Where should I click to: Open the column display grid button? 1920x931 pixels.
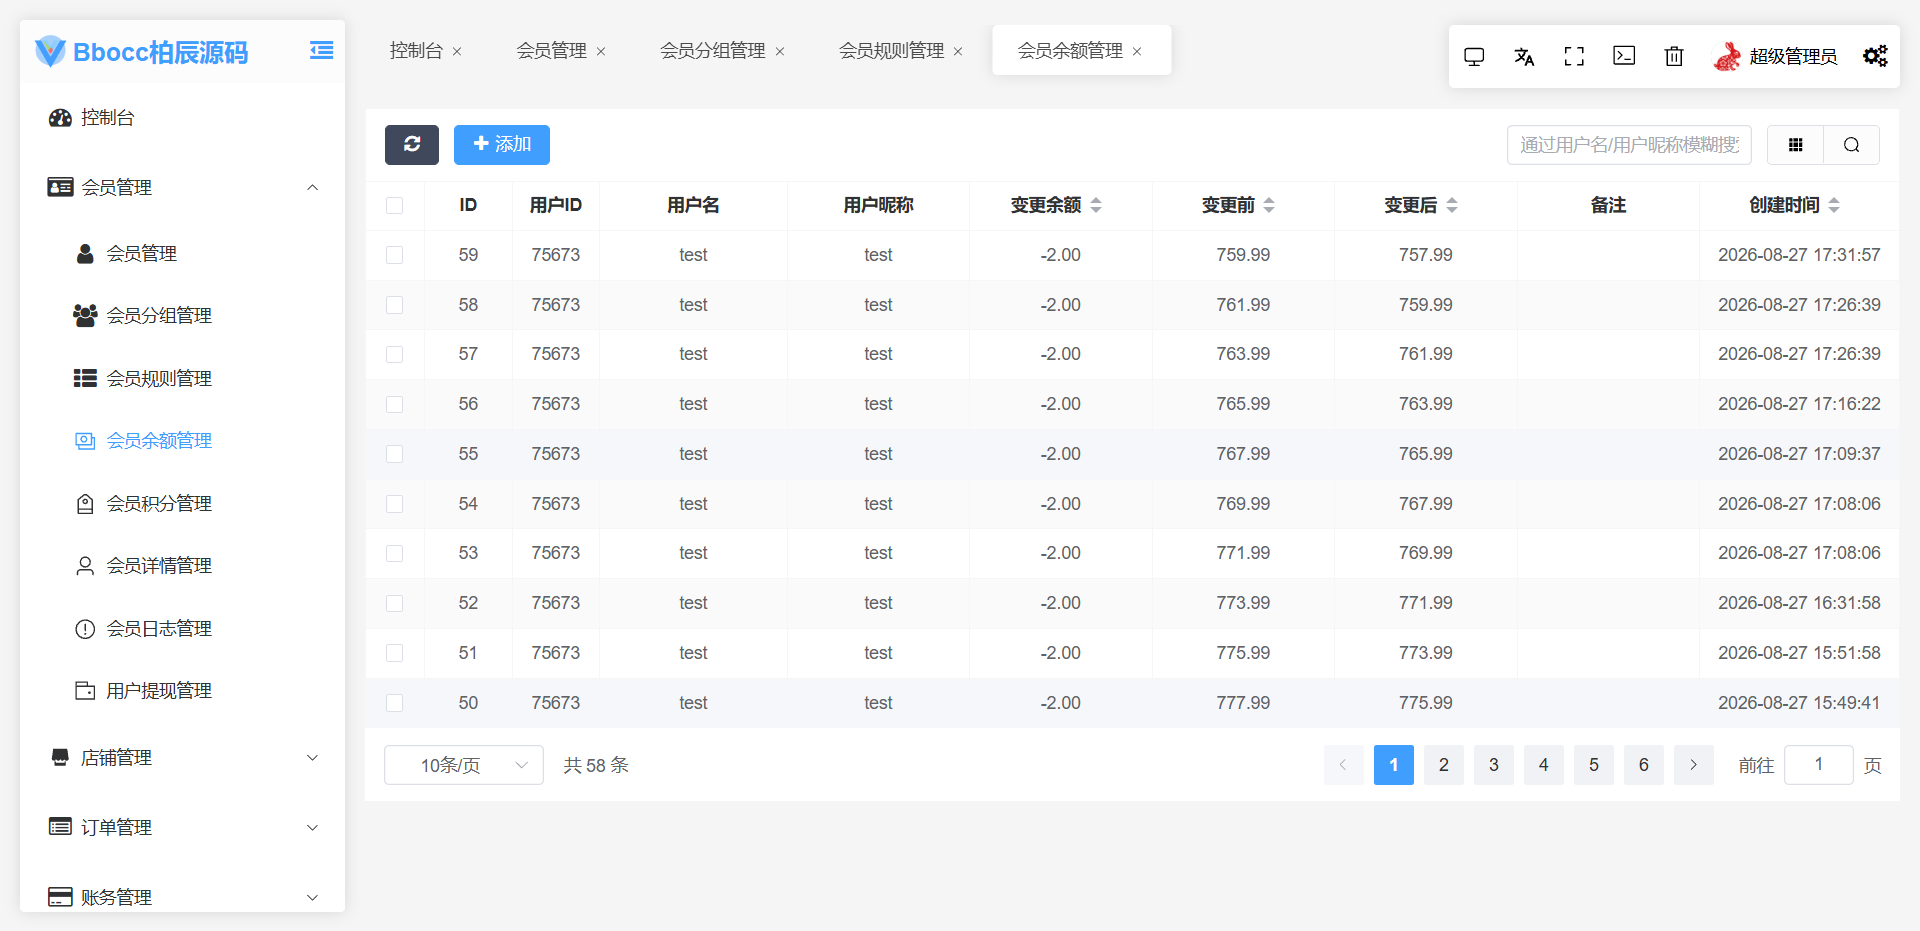(1795, 145)
